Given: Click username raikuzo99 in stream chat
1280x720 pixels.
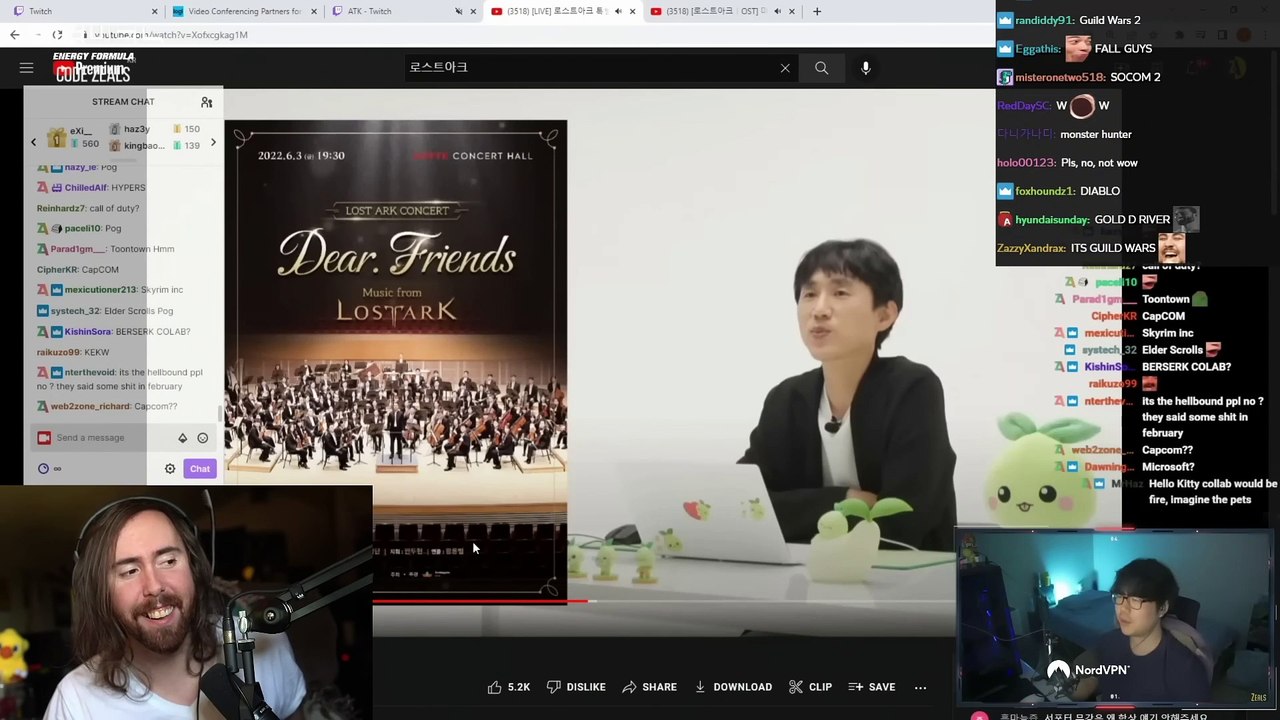Looking at the screenshot, I should pos(59,352).
